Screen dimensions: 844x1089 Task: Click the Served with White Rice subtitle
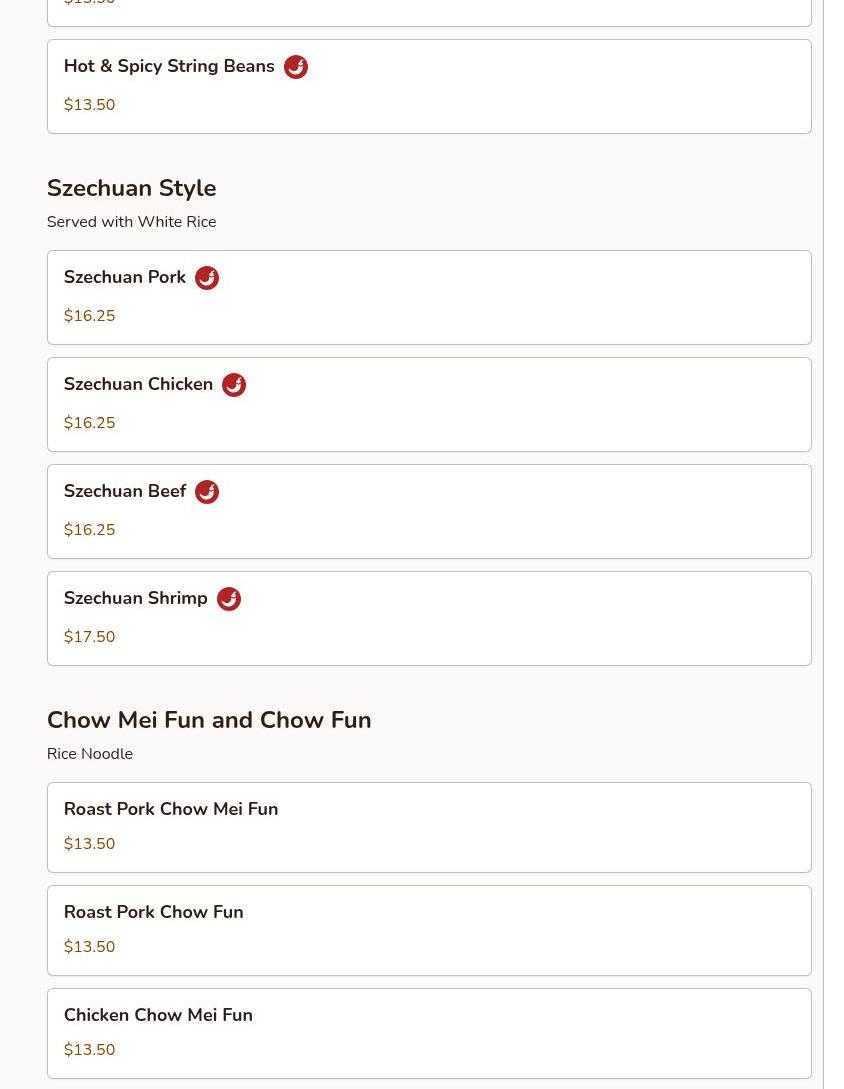[131, 222]
